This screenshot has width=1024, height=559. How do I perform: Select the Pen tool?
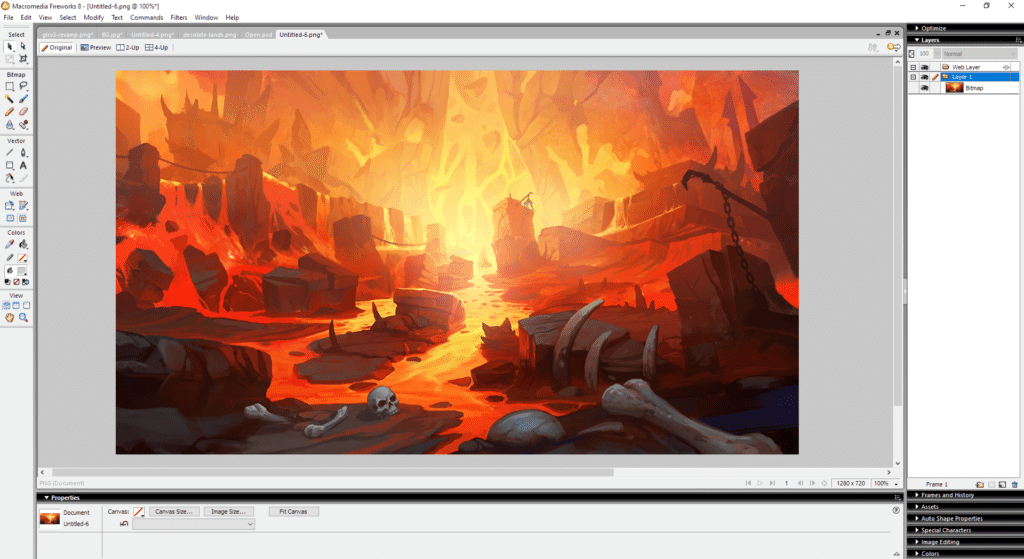(x=23, y=152)
